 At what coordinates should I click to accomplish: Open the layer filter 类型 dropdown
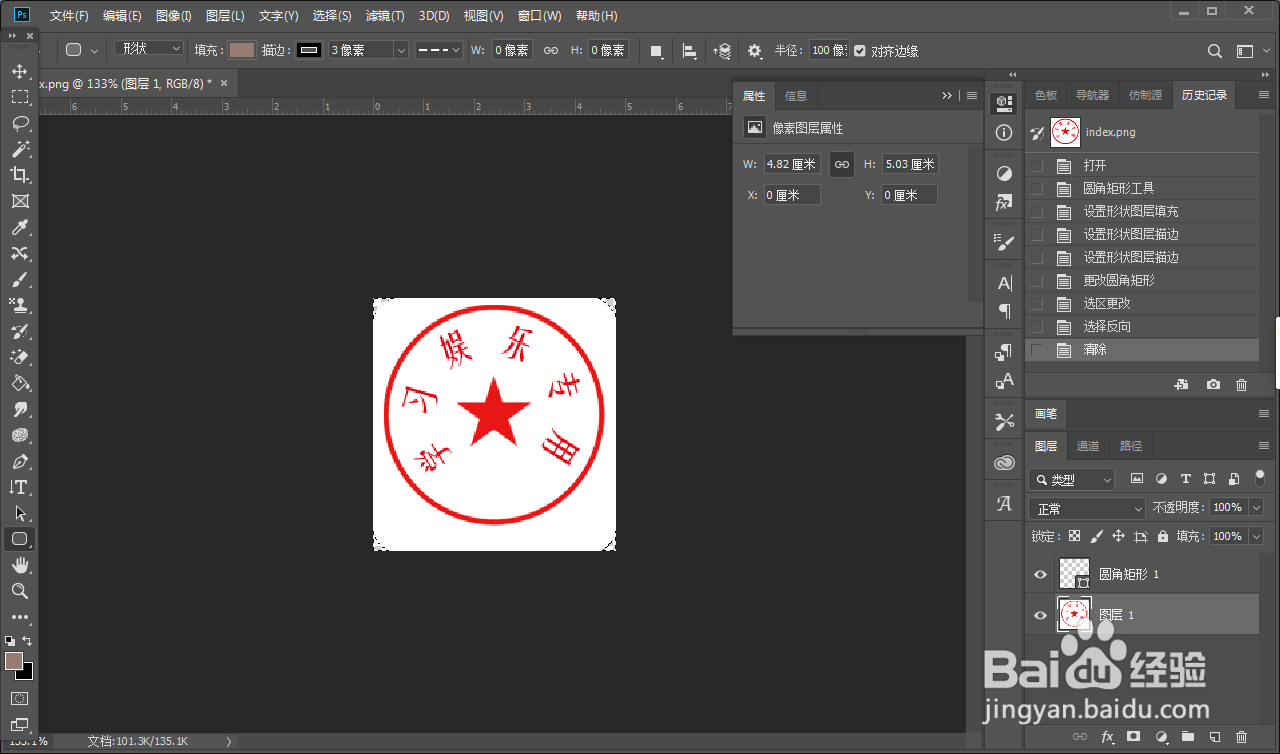click(1071, 480)
